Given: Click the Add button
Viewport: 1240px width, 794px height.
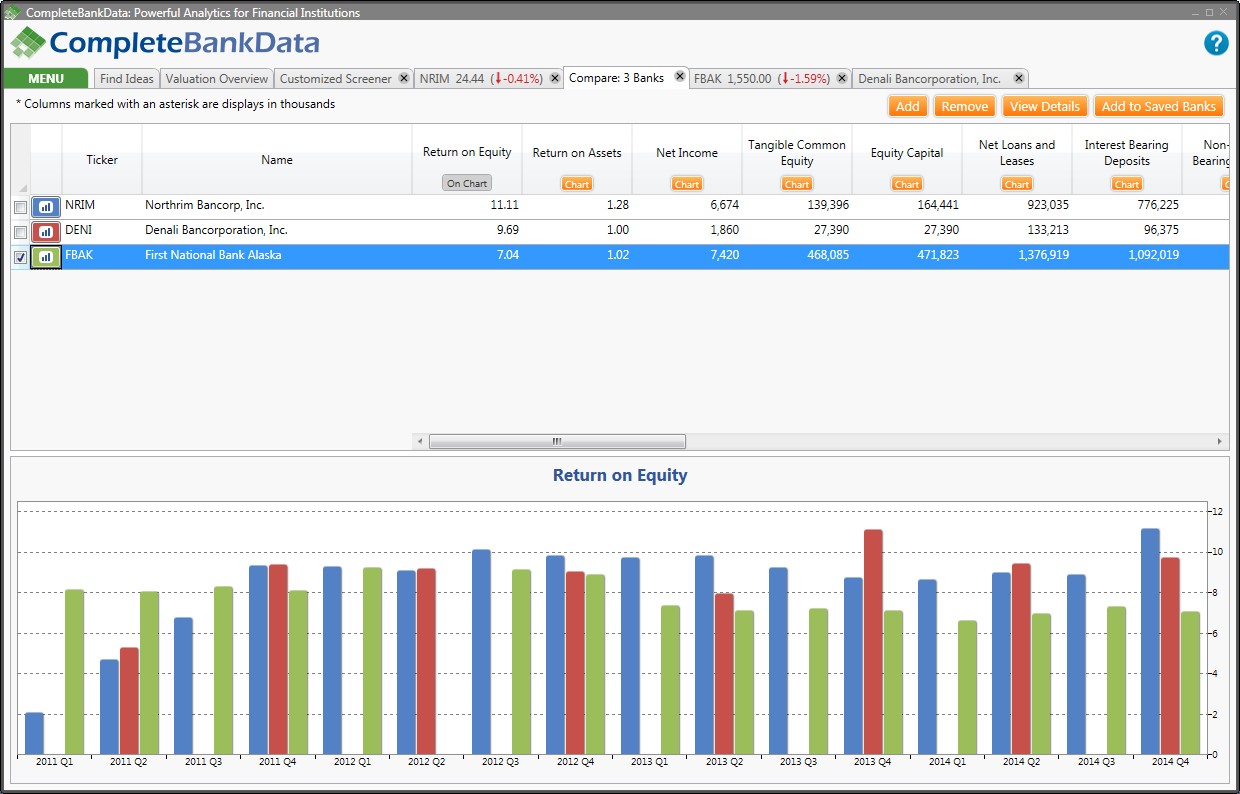Looking at the screenshot, I should coord(908,106).
